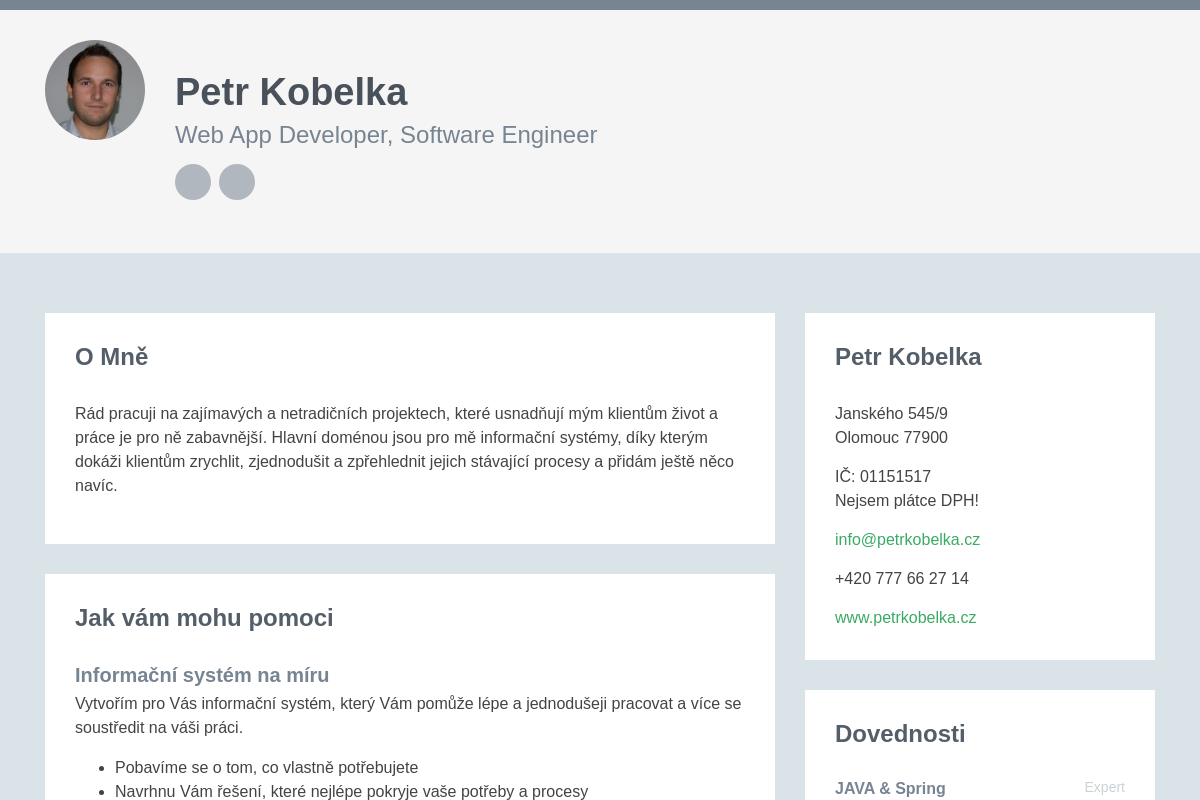Click the 'Dovednosti' section heading
Image resolution: width=1200 pixels, height=800 pixels.
(900, 734)
